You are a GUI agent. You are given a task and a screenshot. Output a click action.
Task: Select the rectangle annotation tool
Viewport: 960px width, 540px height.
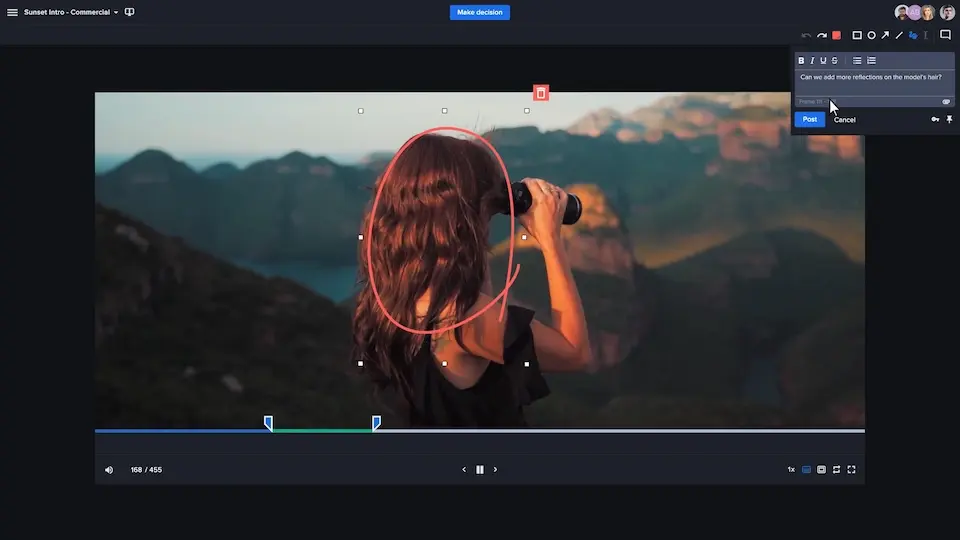(x=857, y=35)
